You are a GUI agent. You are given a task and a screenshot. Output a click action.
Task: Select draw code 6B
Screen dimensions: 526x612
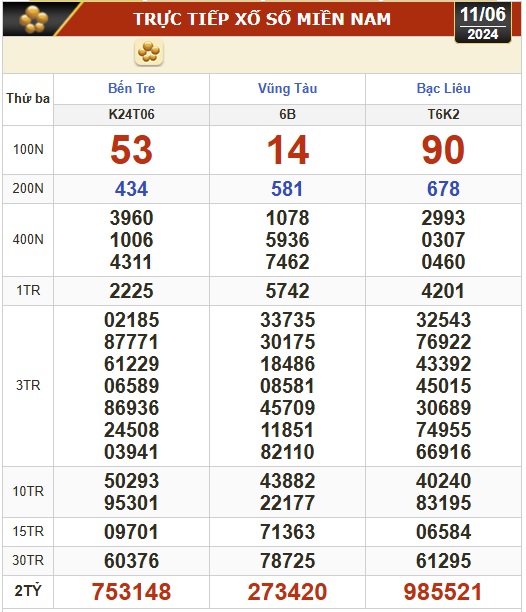(287, 114)
